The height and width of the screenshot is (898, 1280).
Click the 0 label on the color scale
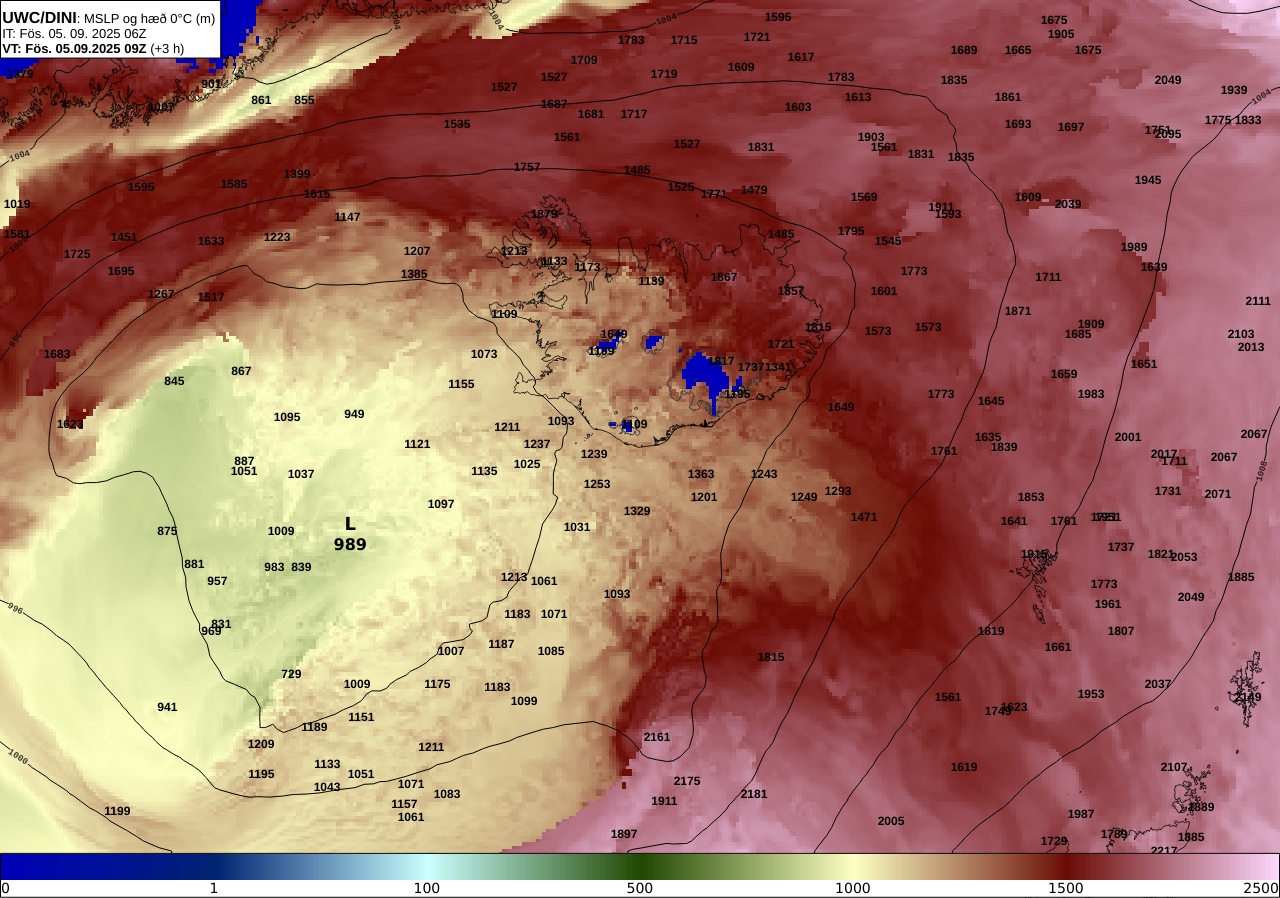pos(5,888)
